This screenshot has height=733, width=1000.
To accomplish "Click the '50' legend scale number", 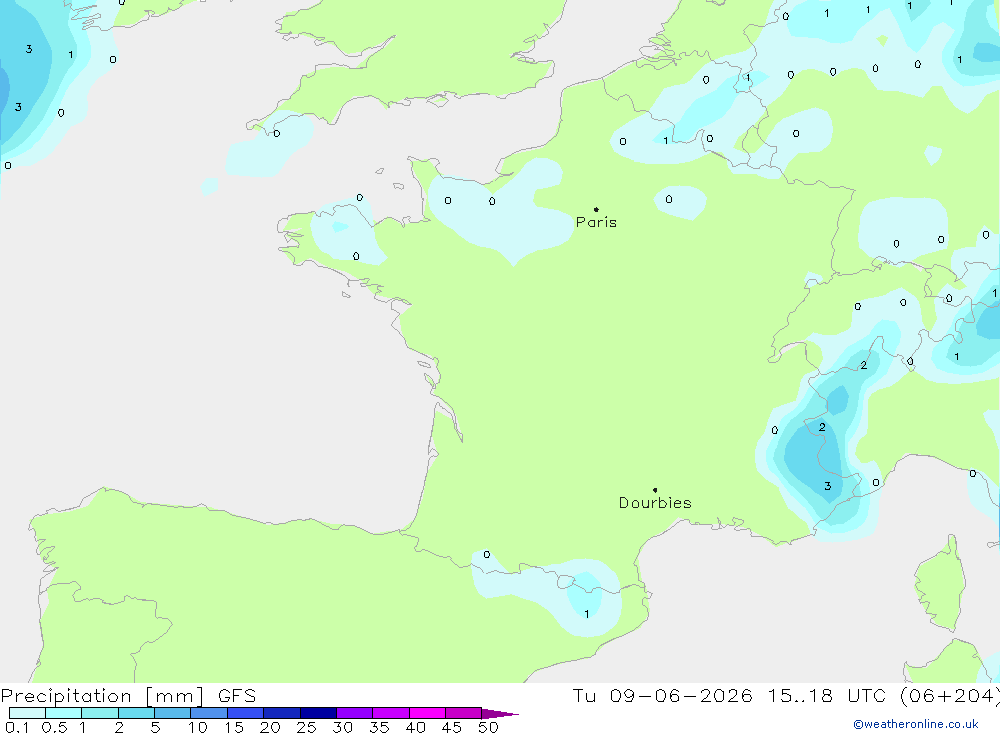I will click(489, 727).
